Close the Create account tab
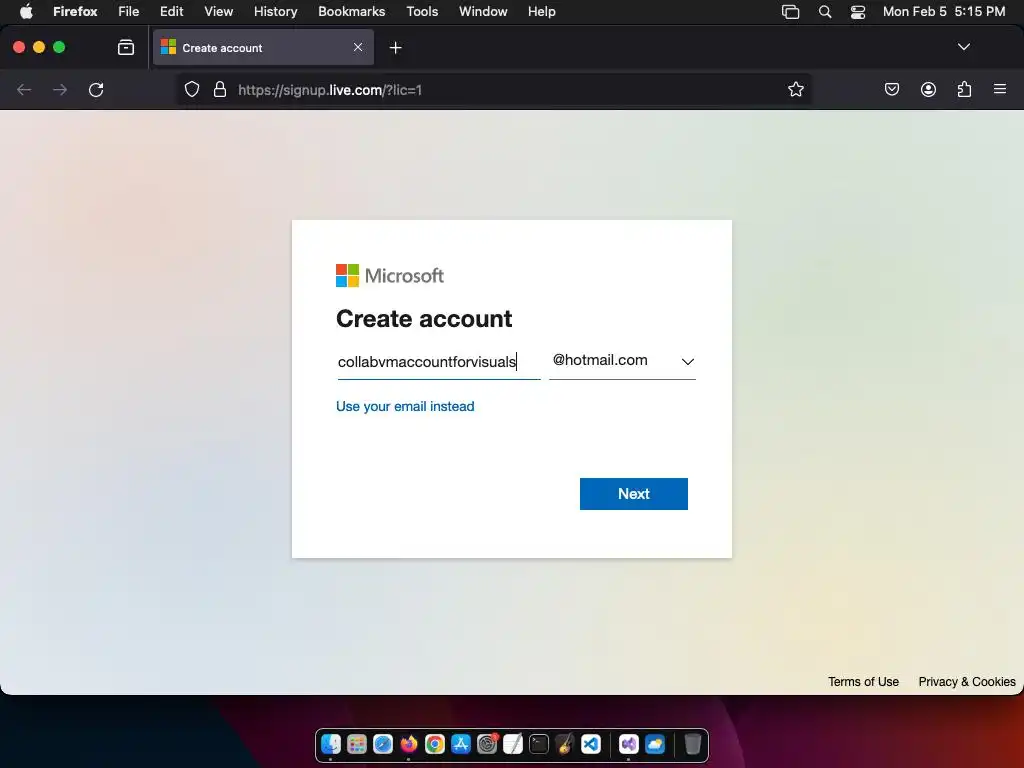Screen dimensions: 1024x768 [x=358, y=47]
